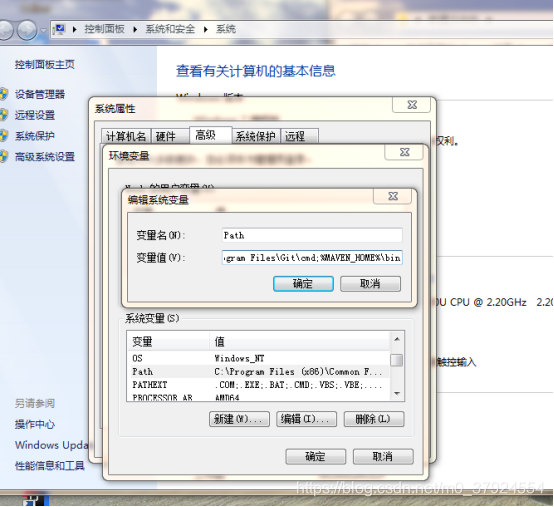Close the 环境变量 dialog
Viewport: 554px width, 507px height.
pos(404,152)
